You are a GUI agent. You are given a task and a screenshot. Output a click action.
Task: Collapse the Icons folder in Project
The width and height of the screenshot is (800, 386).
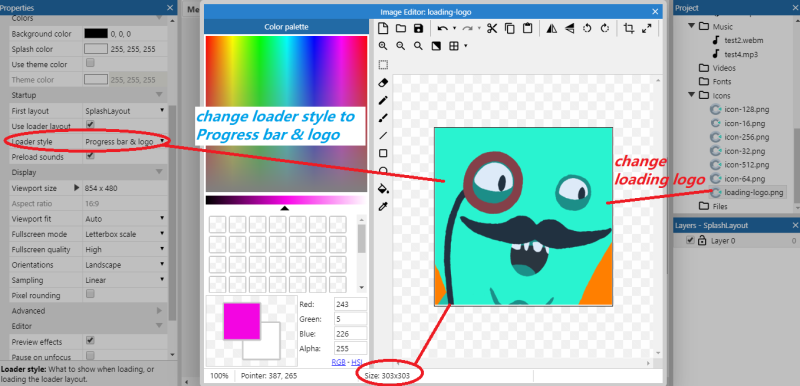pyautogui.click(x=692, y=95)
